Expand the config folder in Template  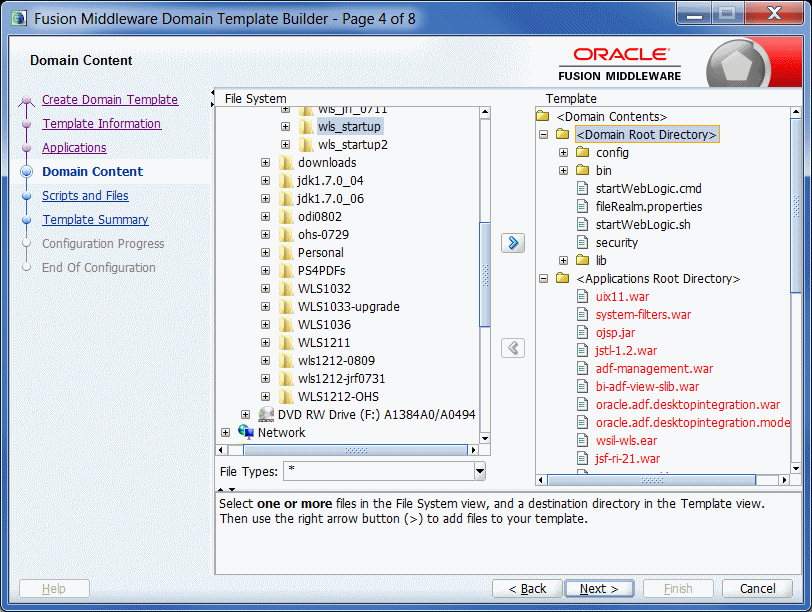pos(563,152)
